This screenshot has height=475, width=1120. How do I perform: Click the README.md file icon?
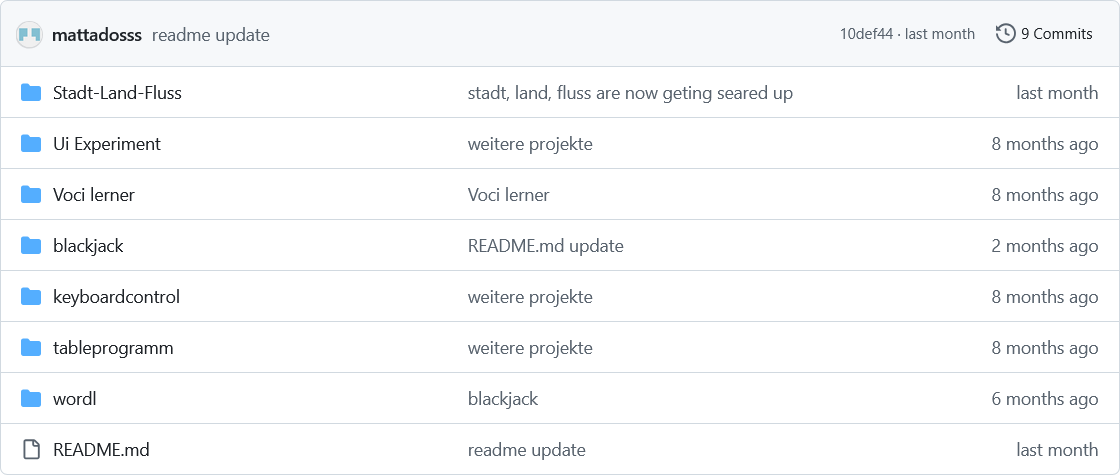[x=31, y=450]
